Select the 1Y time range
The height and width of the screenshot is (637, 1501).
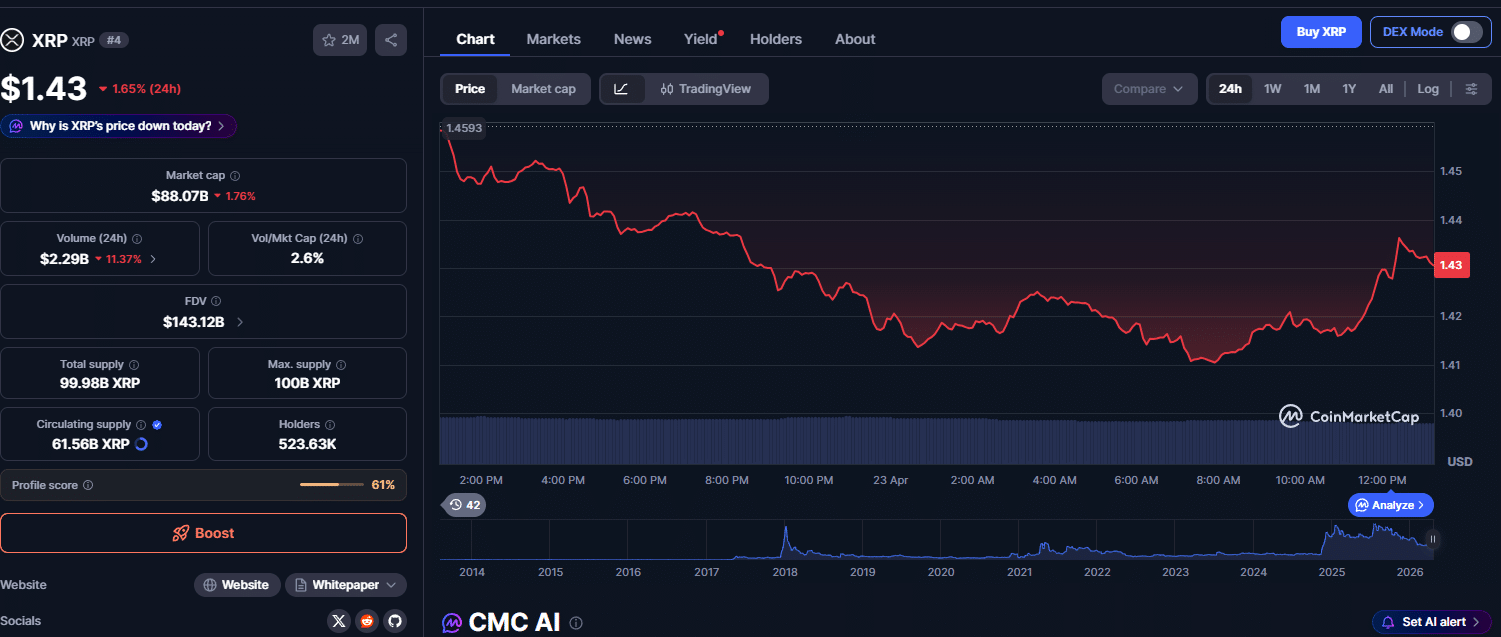(x=1349, y=89)
